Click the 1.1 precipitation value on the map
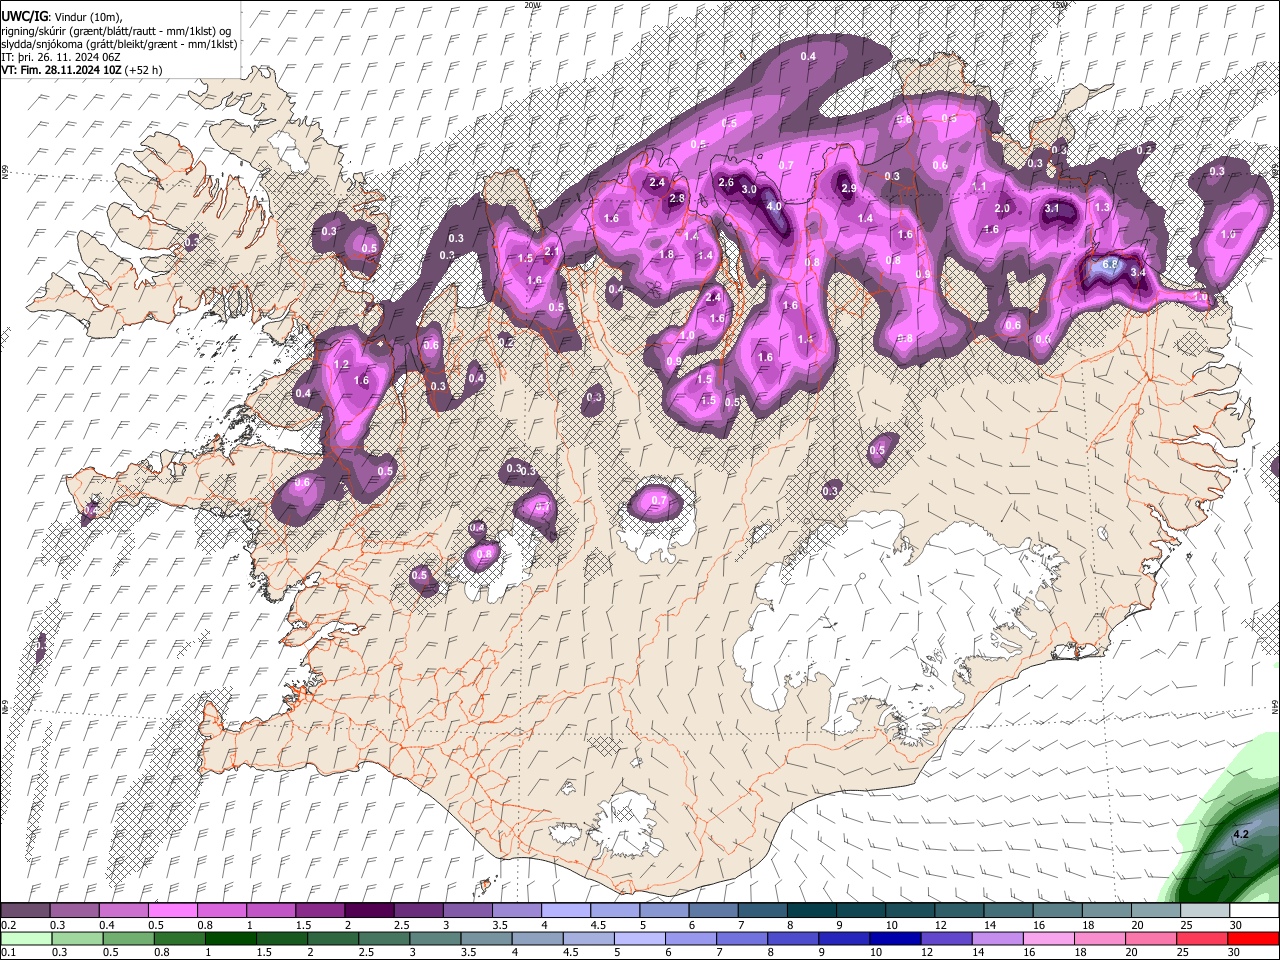Screen dimensions: 1280x960 pos(979,187)
